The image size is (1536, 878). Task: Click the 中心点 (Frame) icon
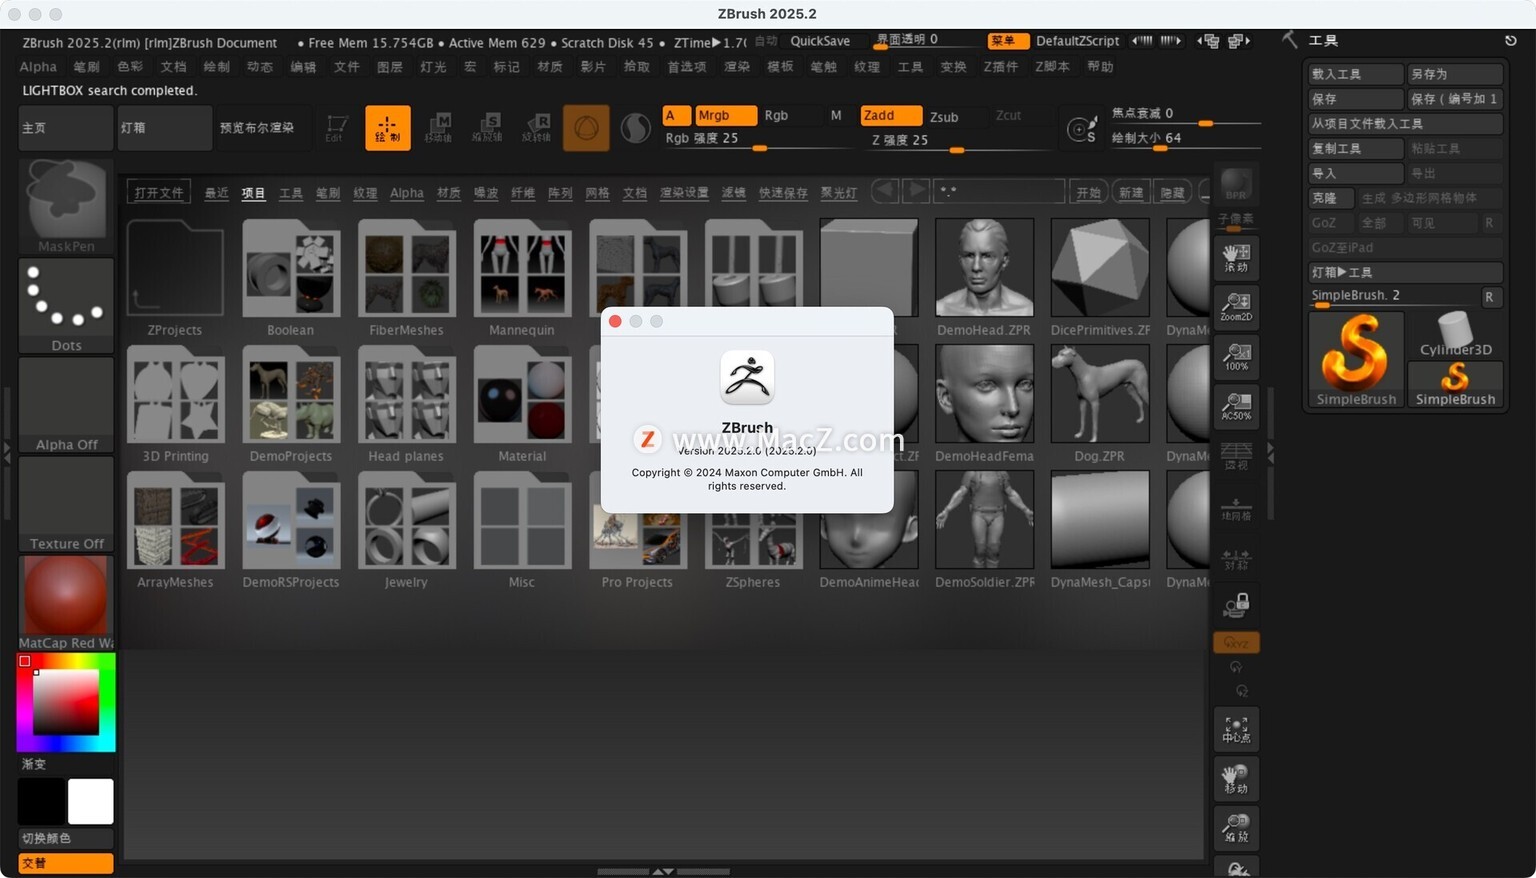pos(1236,730)
